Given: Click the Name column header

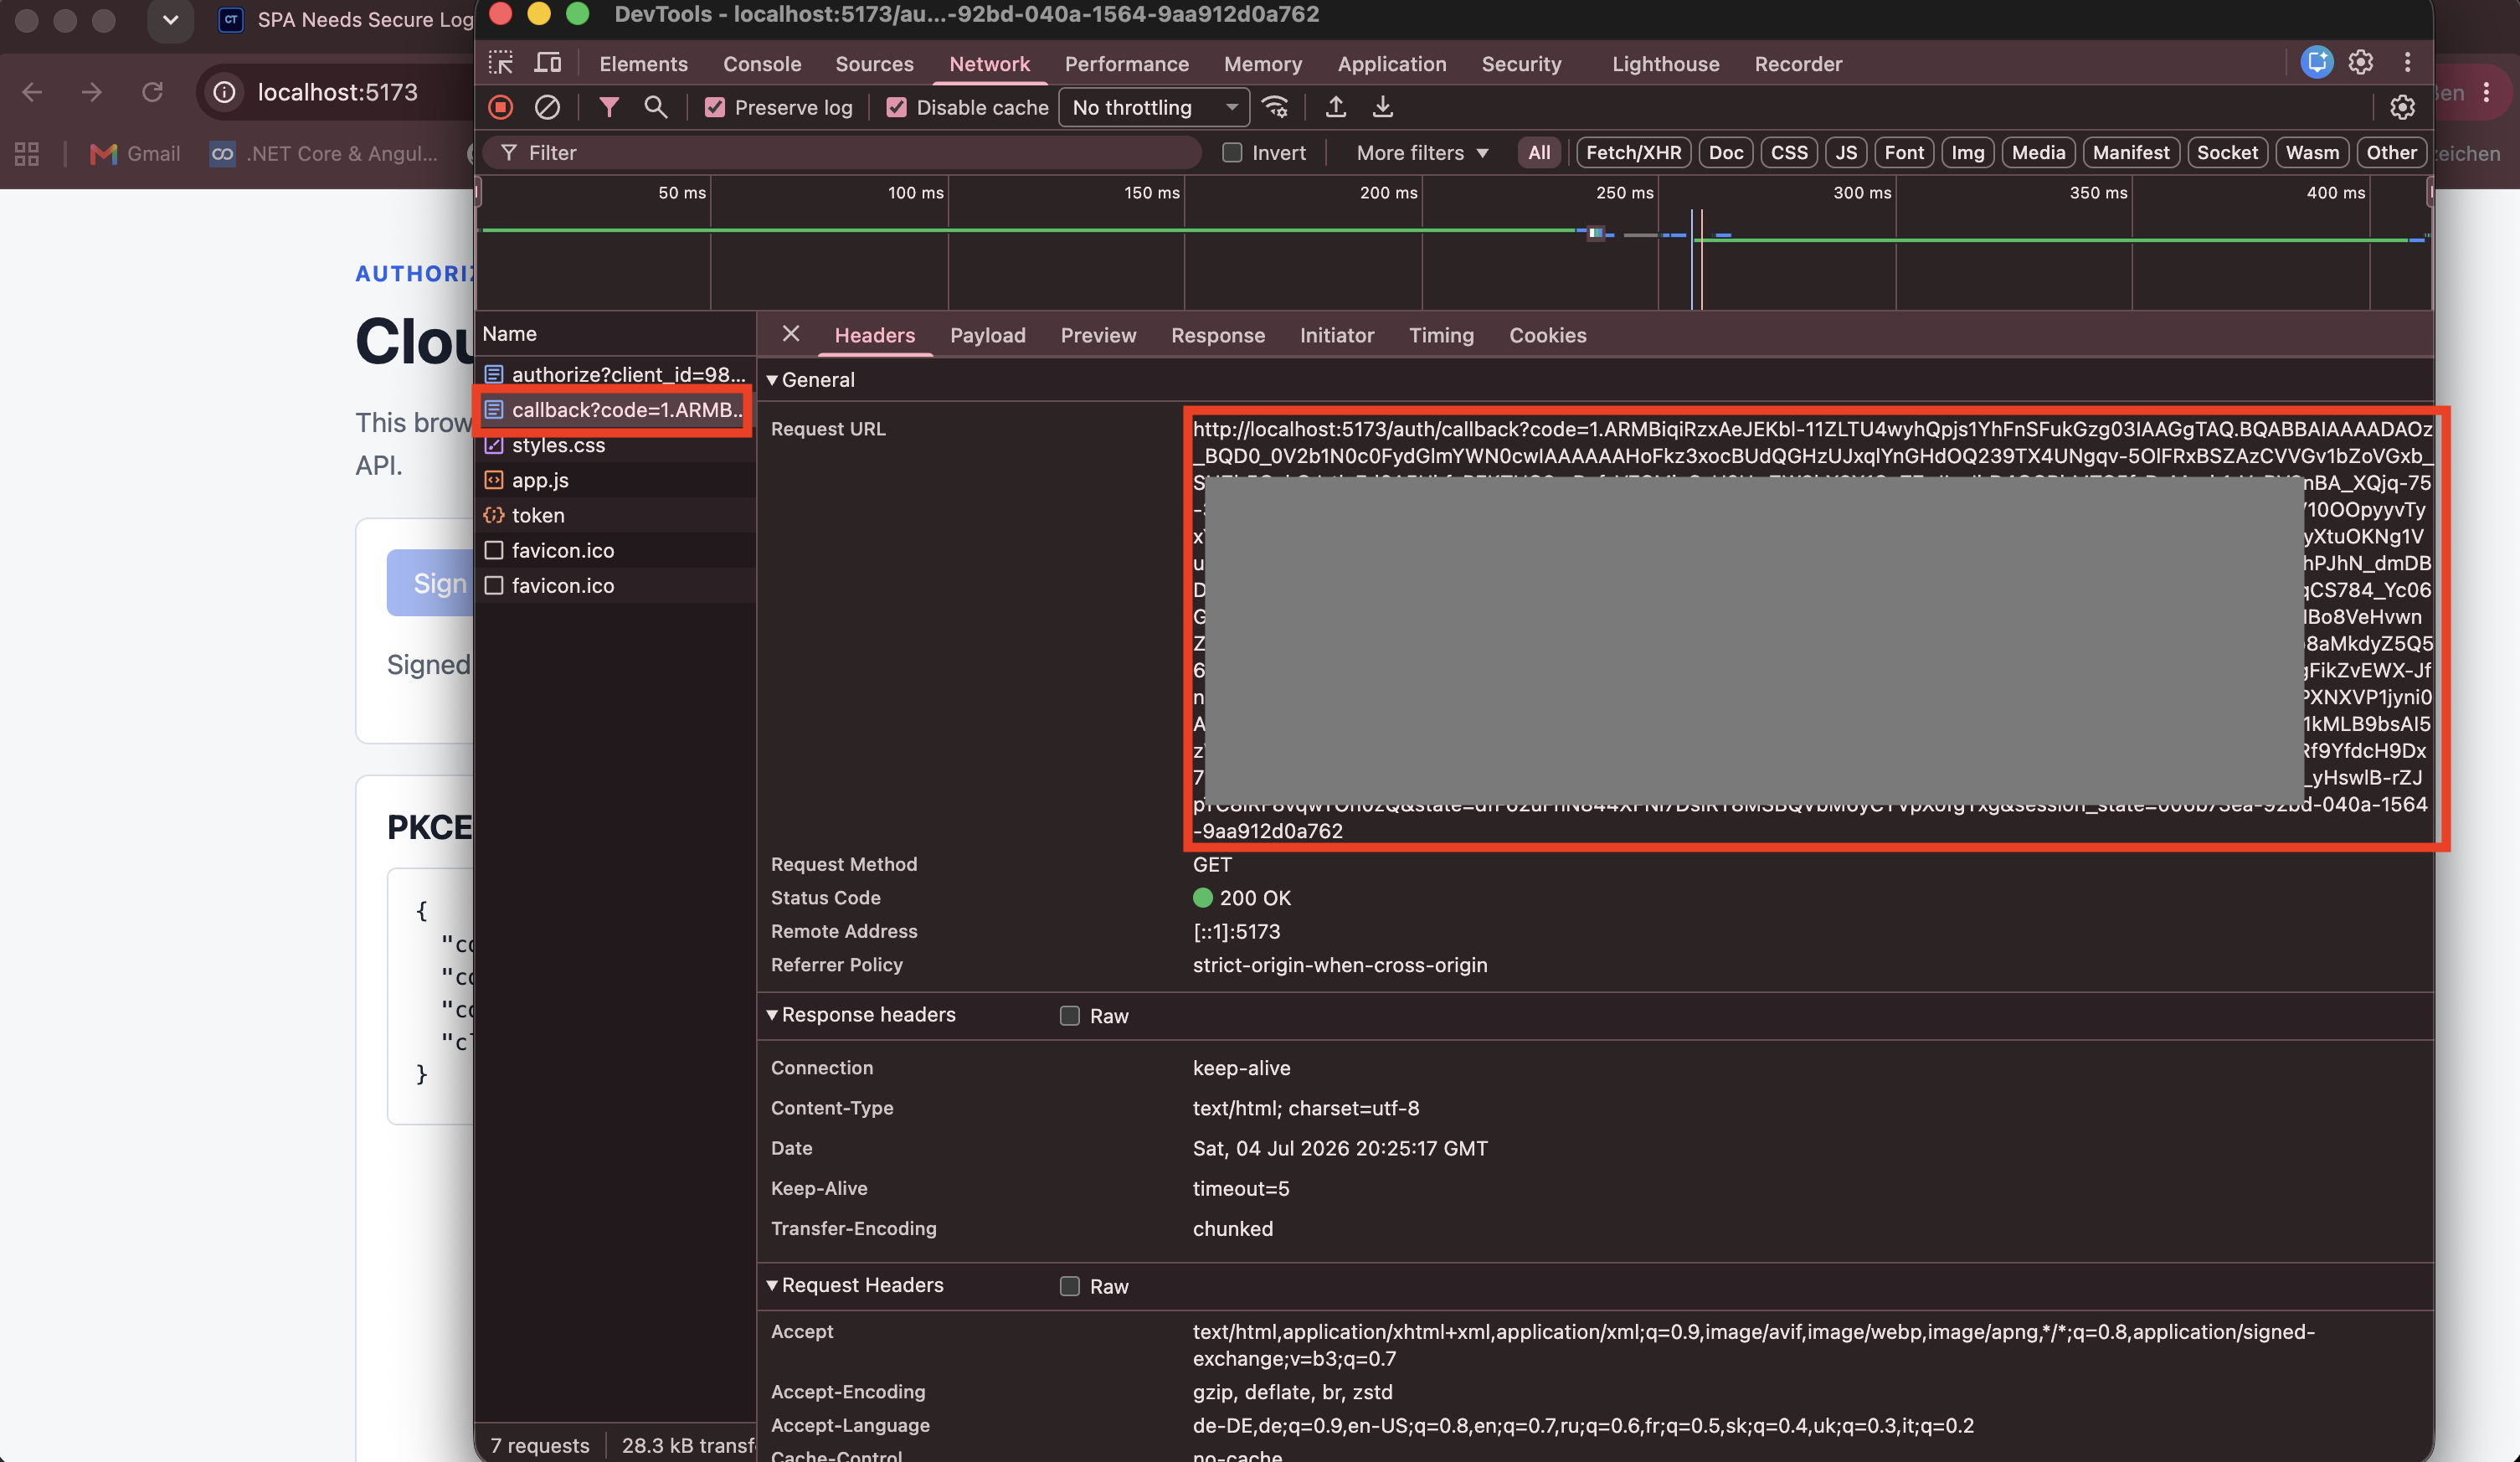Looking at the screenshot, I should point(615,334).
